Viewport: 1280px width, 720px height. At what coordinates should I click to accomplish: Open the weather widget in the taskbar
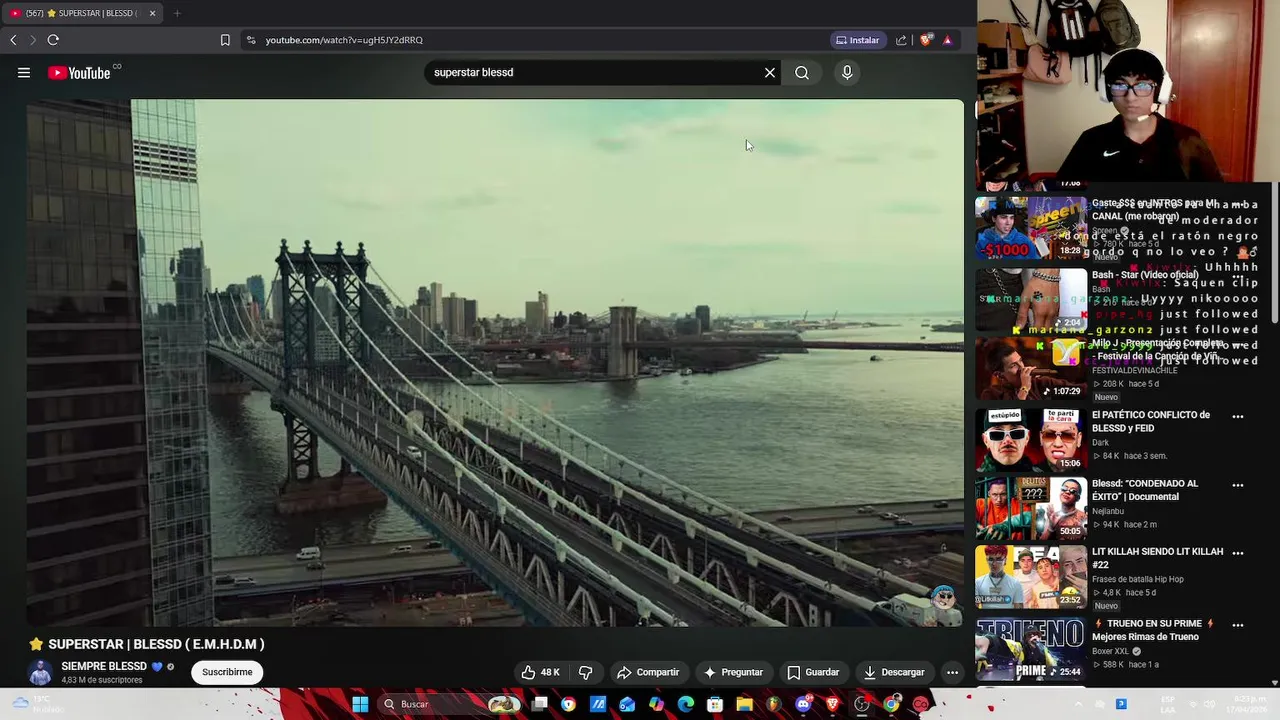36,704
